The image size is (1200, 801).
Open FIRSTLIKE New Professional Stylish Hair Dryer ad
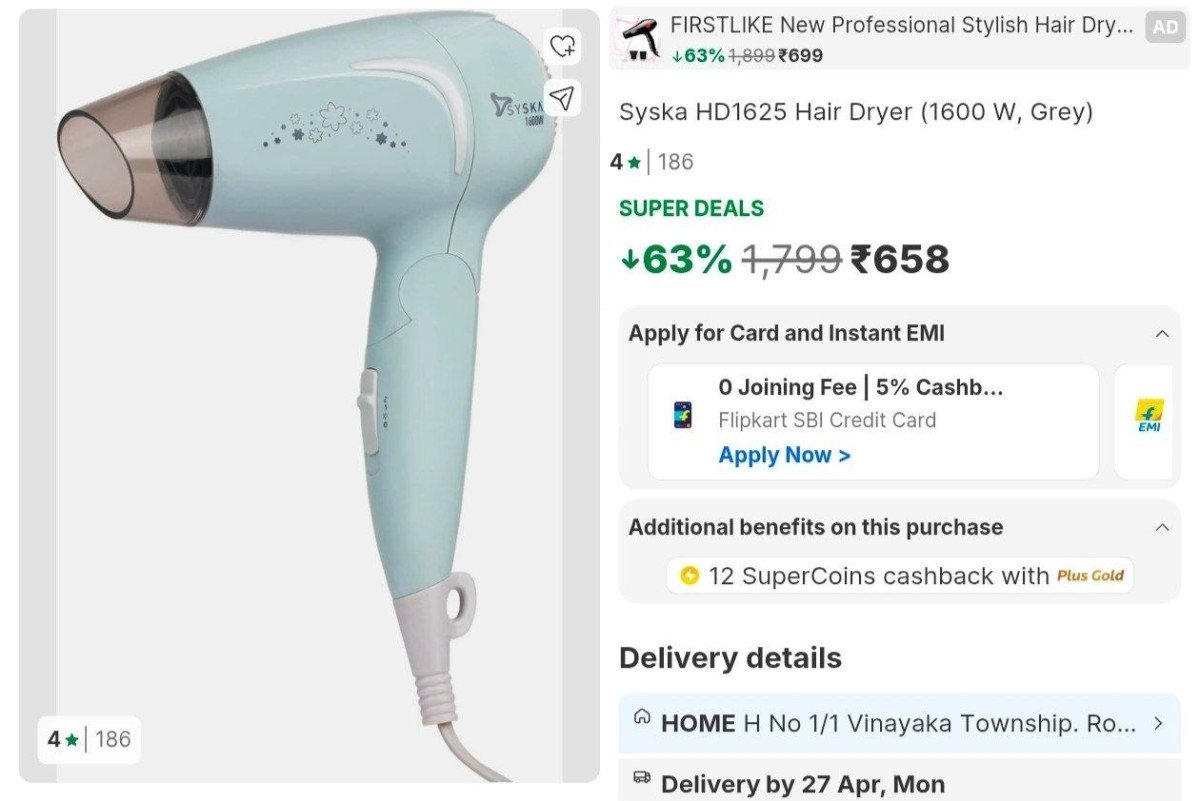[x=902, y=25]
